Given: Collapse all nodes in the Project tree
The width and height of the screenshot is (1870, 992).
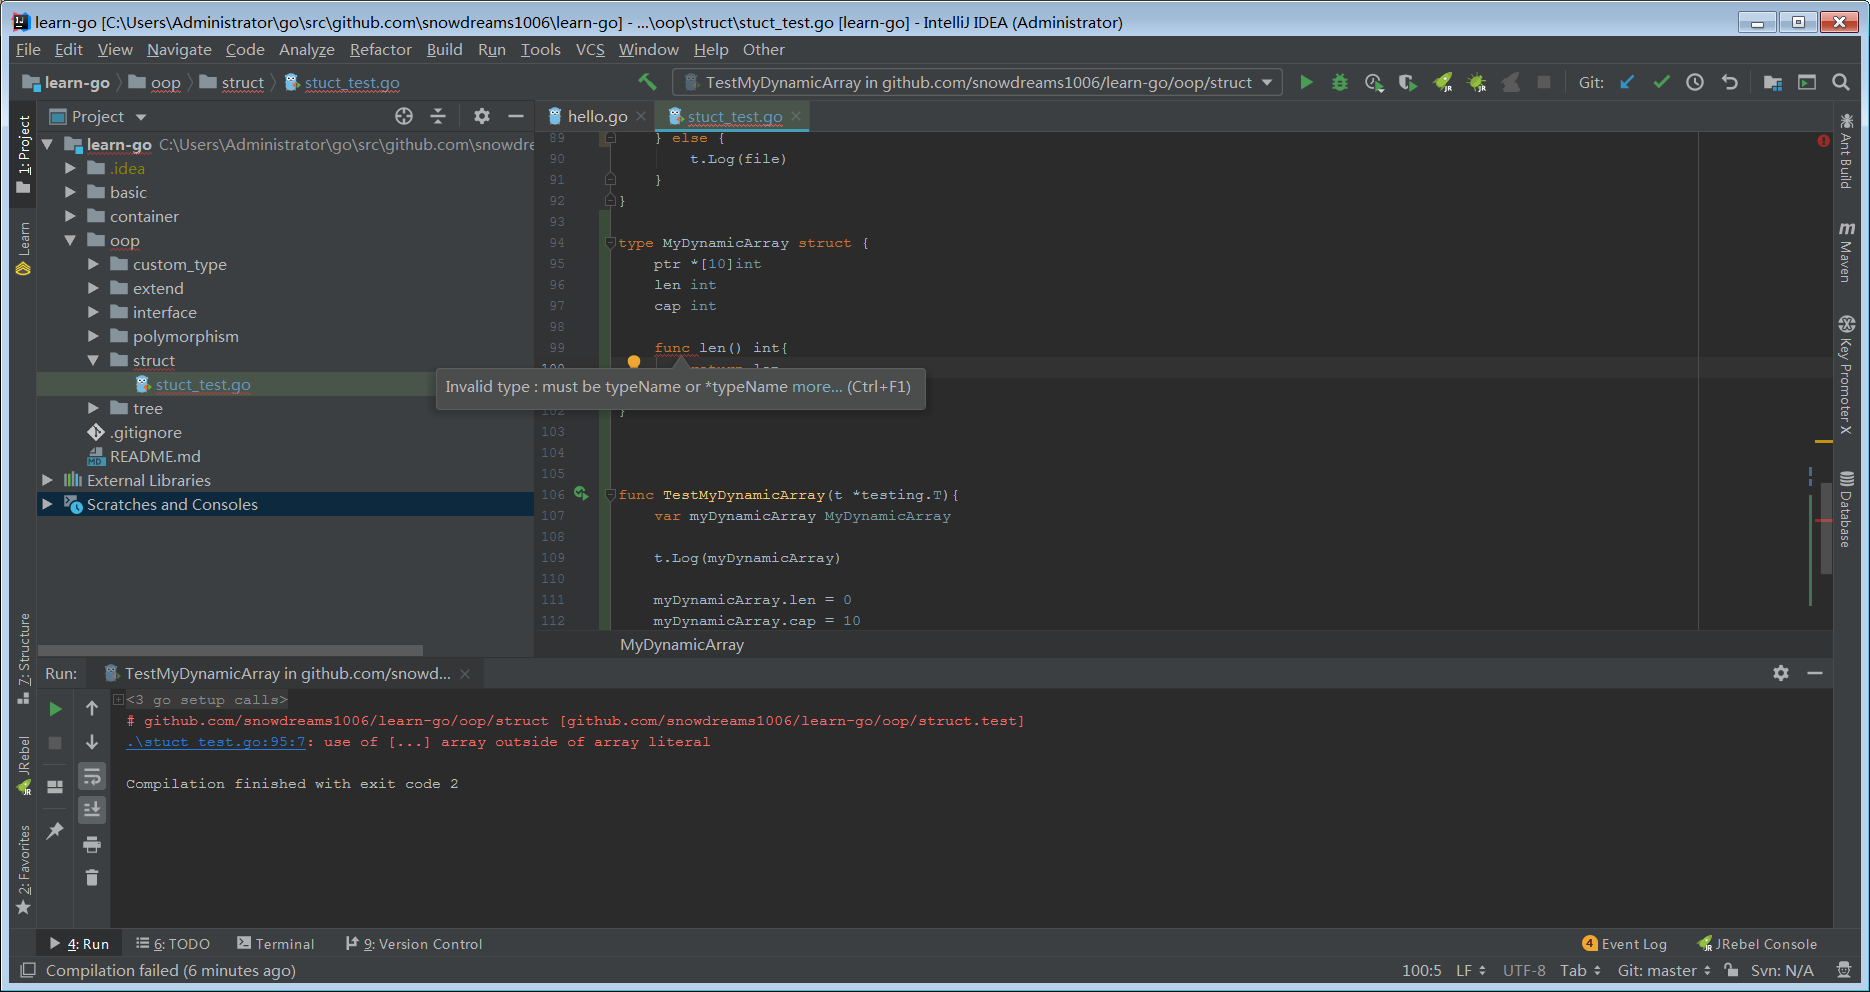Looking at the screenshot, I should click(438, 116).
